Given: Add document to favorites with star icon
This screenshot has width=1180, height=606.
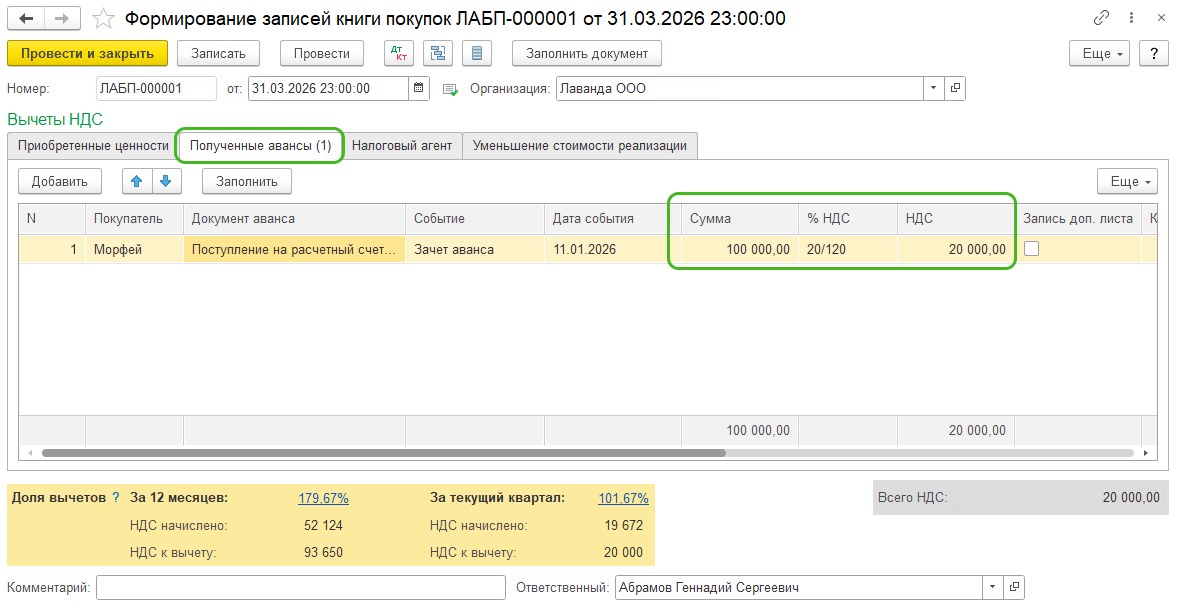Looking at the screenshot, I should 102,19.
